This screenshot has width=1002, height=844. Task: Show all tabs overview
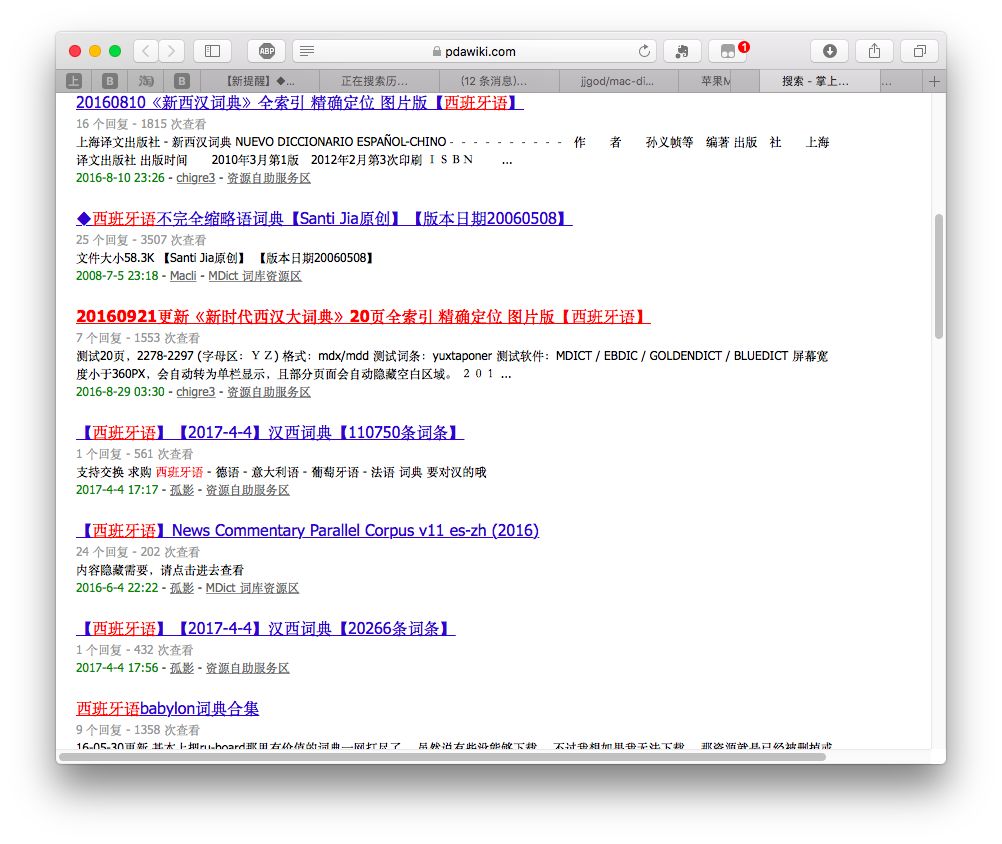coord(919,51)
